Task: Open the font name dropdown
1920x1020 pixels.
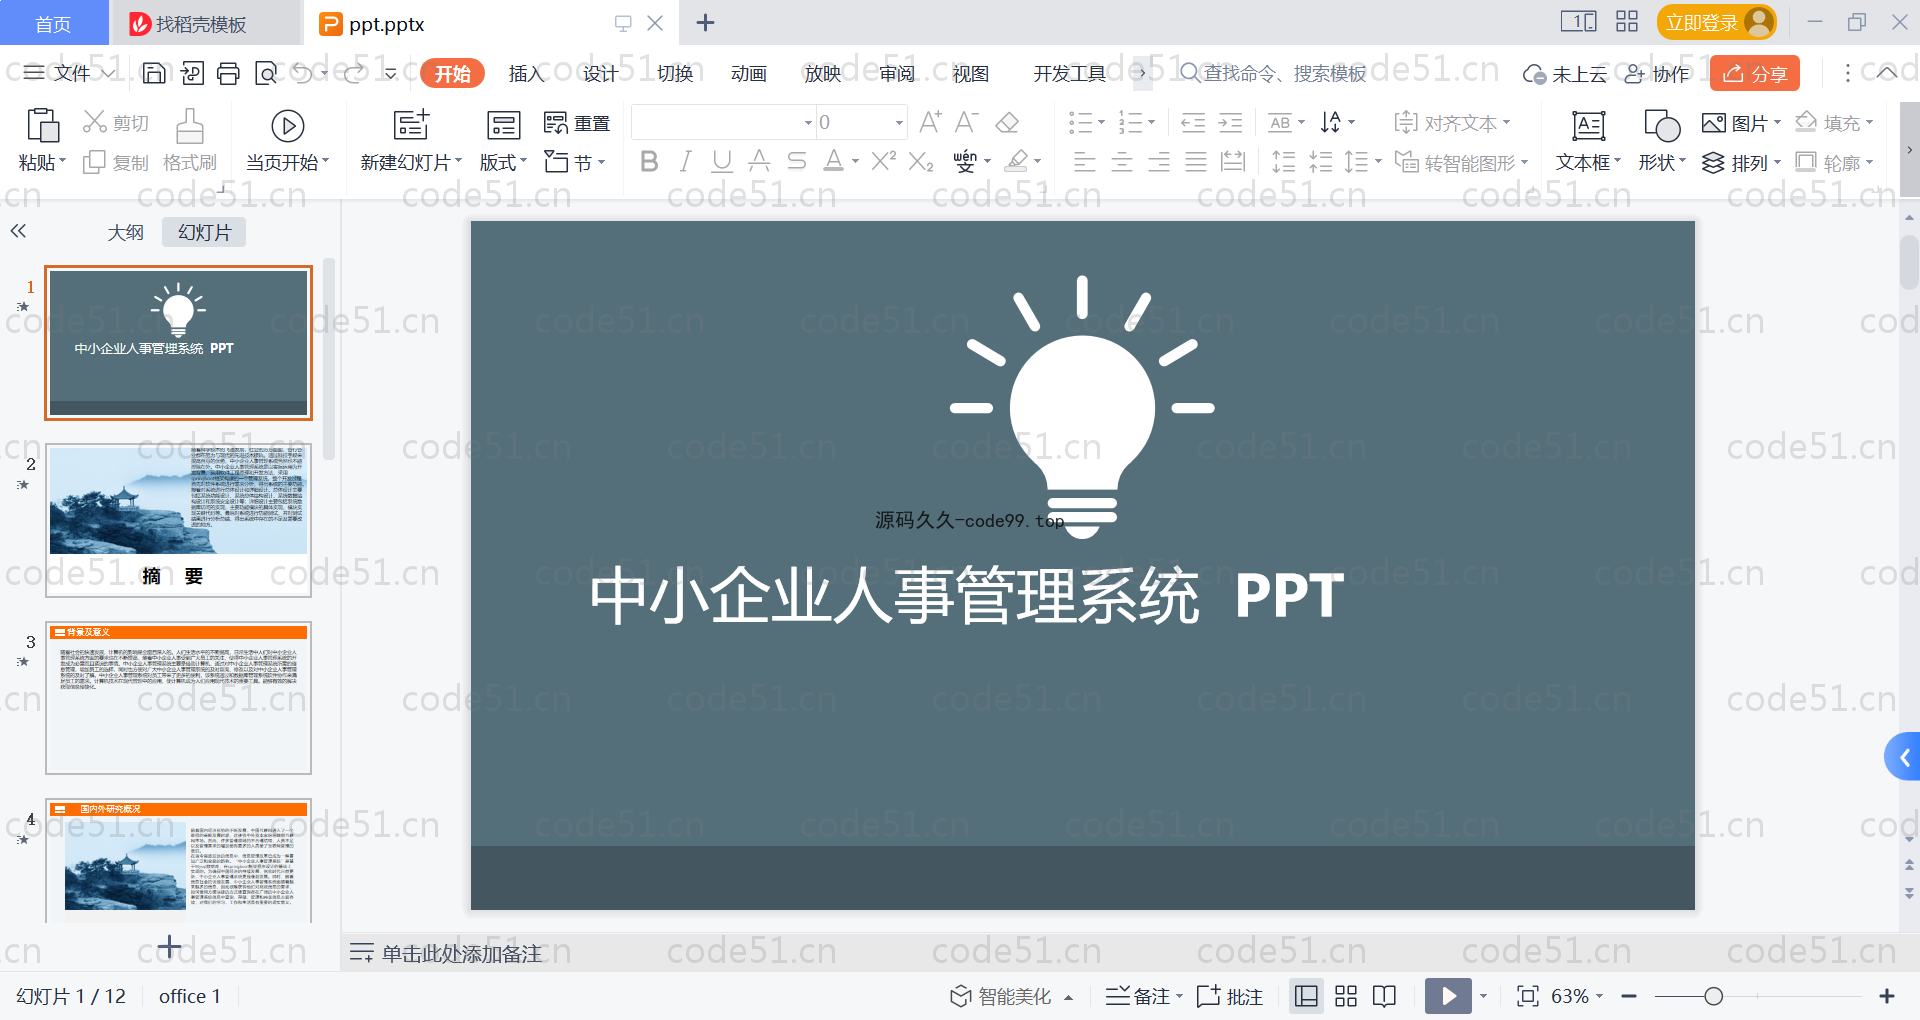Action: [808, 123]
